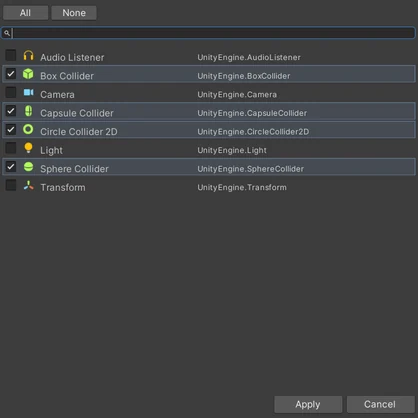Click the All button
Screen dimensions: 418x418
25,13
